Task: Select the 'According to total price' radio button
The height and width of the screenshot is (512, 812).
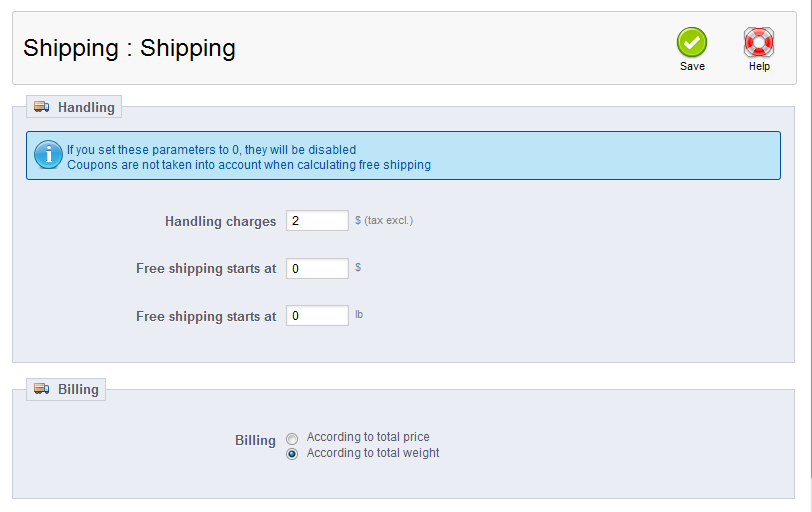Action: coord(292,438)
